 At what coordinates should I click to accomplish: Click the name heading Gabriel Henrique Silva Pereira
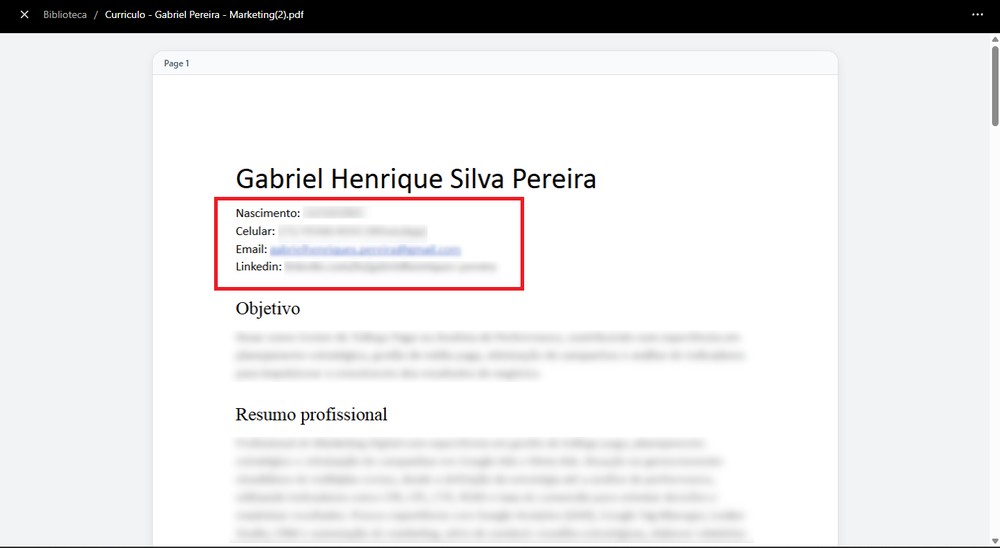[x=416, y=179]
